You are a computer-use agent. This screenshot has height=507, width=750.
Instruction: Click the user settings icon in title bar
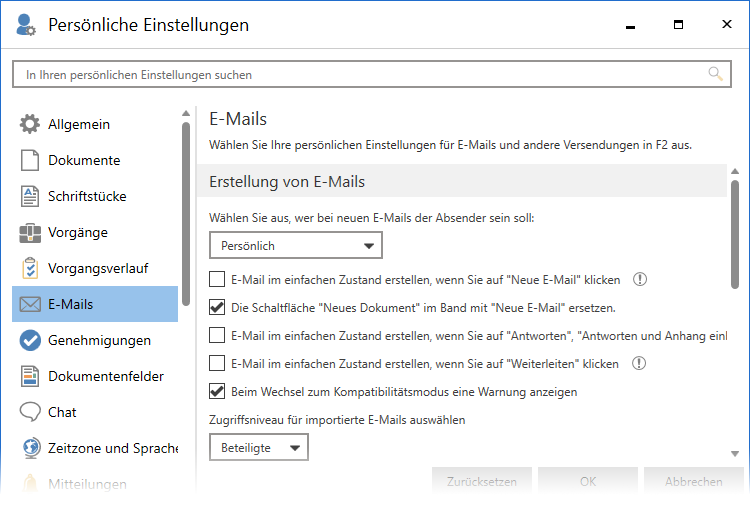pos(25,25)
